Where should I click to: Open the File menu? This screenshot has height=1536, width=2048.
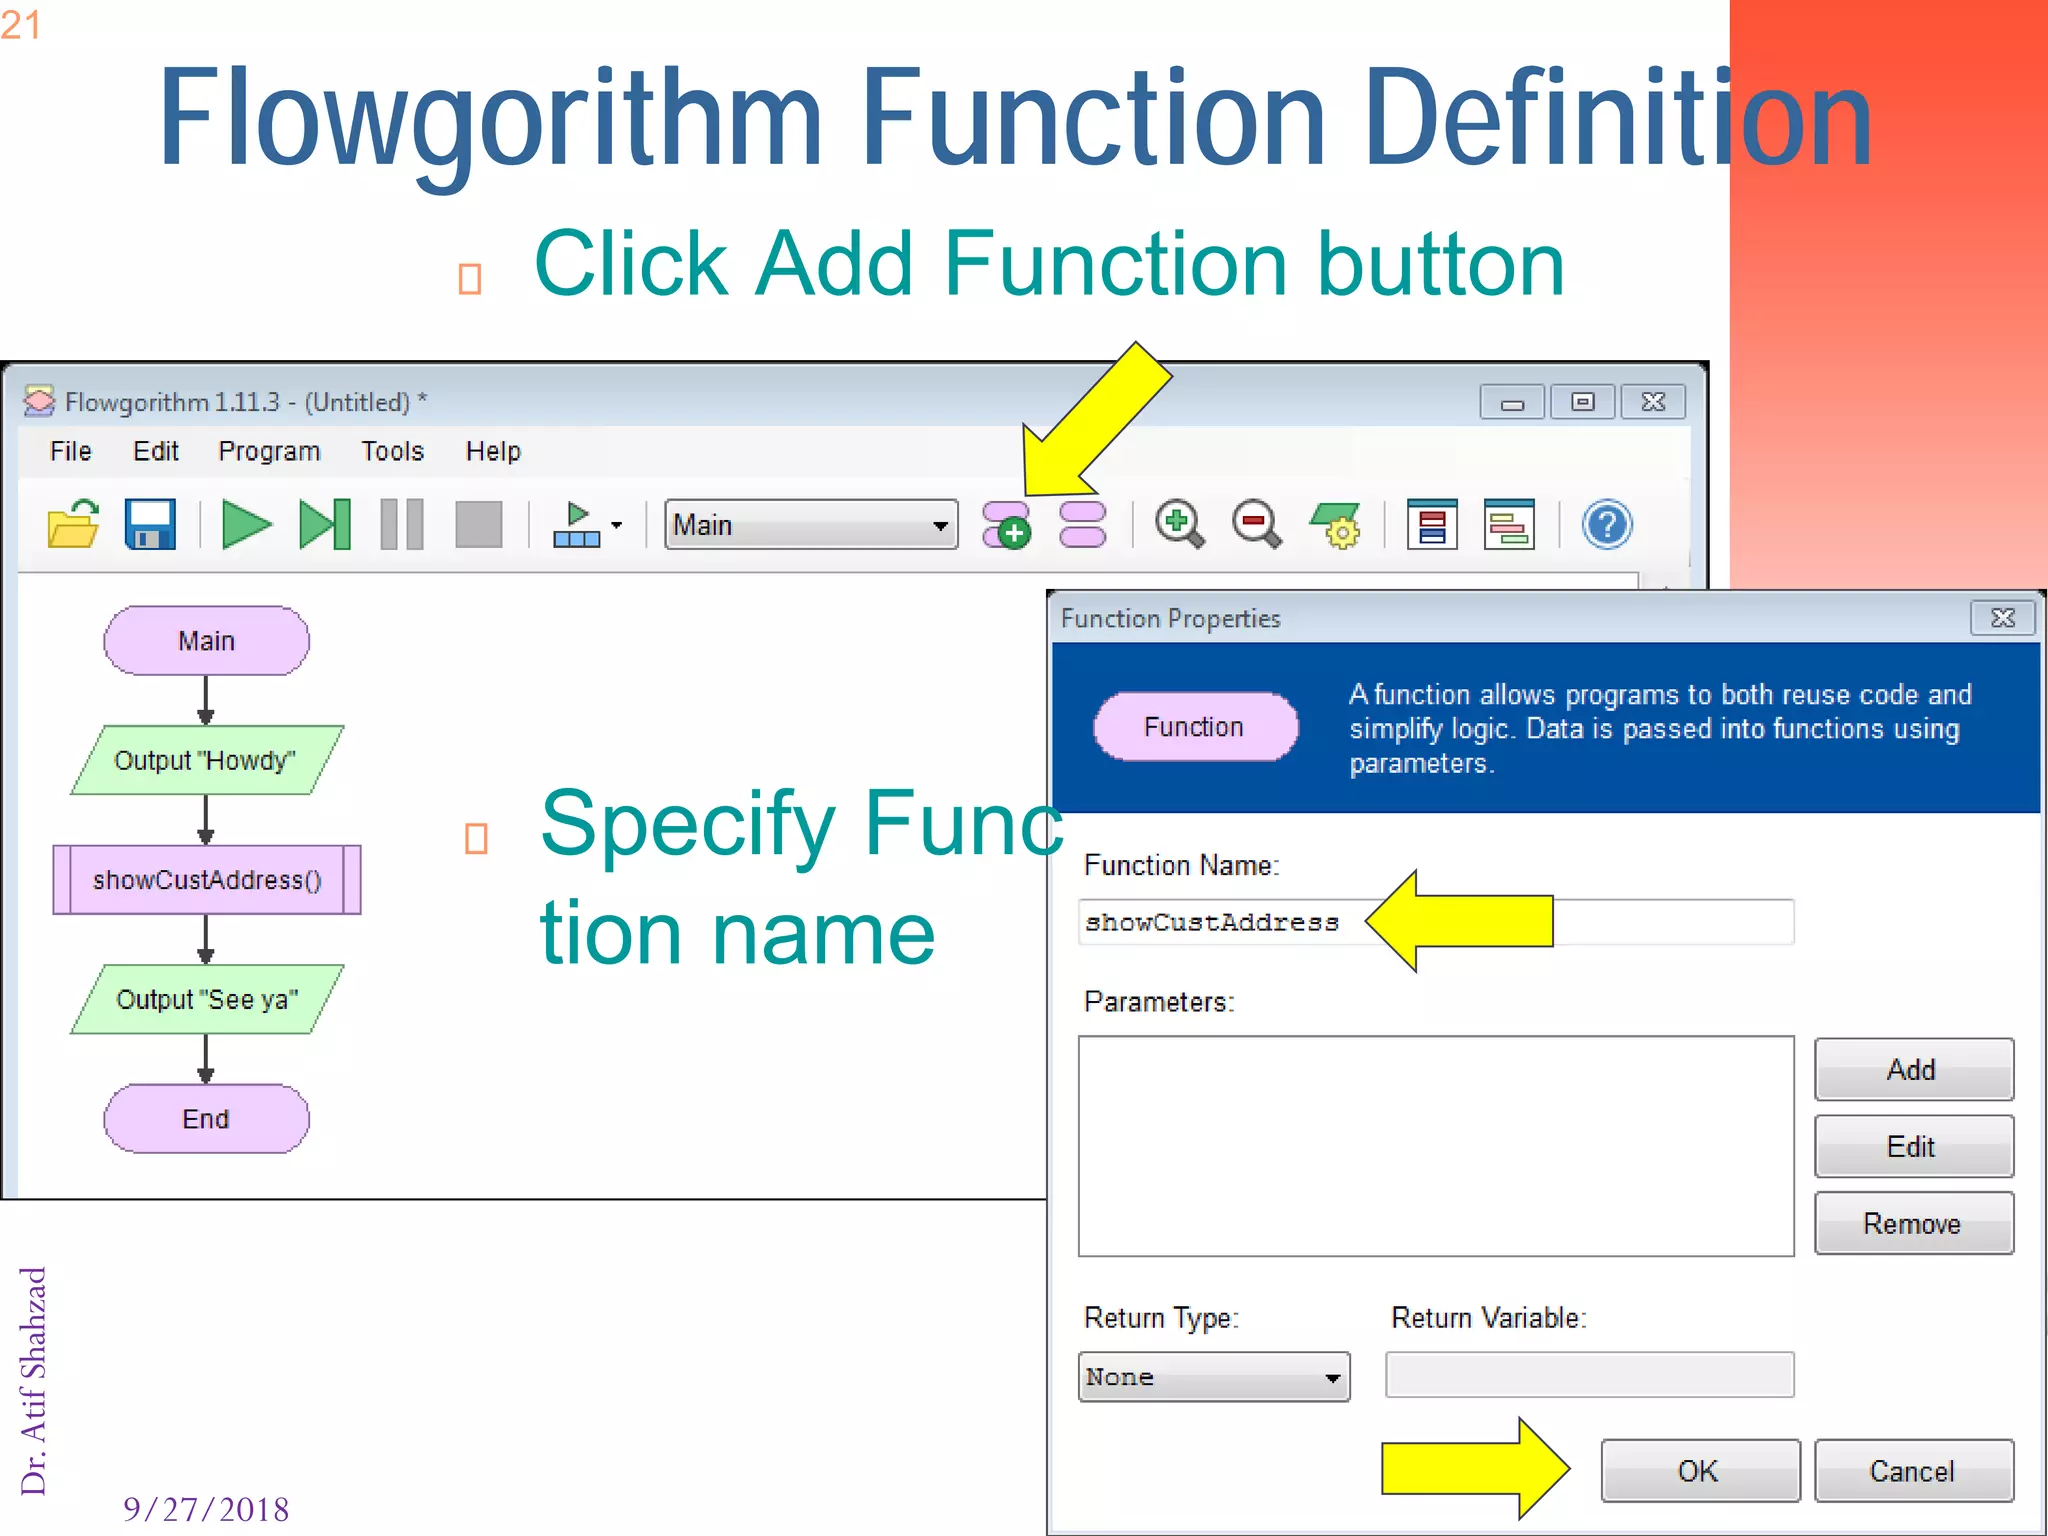click(x=71, y=451)
